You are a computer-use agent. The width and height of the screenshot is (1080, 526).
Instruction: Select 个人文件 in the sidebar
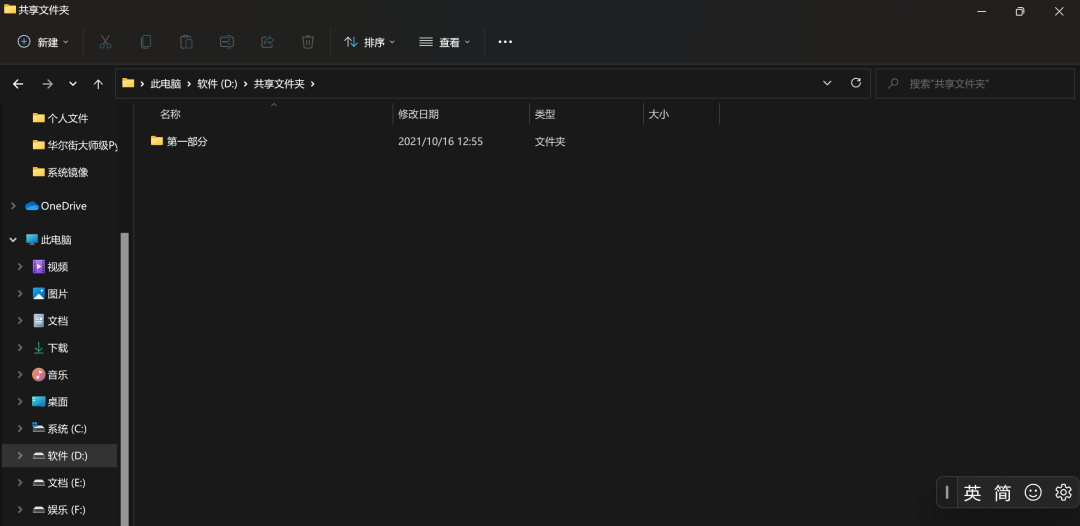click(68, 118)
